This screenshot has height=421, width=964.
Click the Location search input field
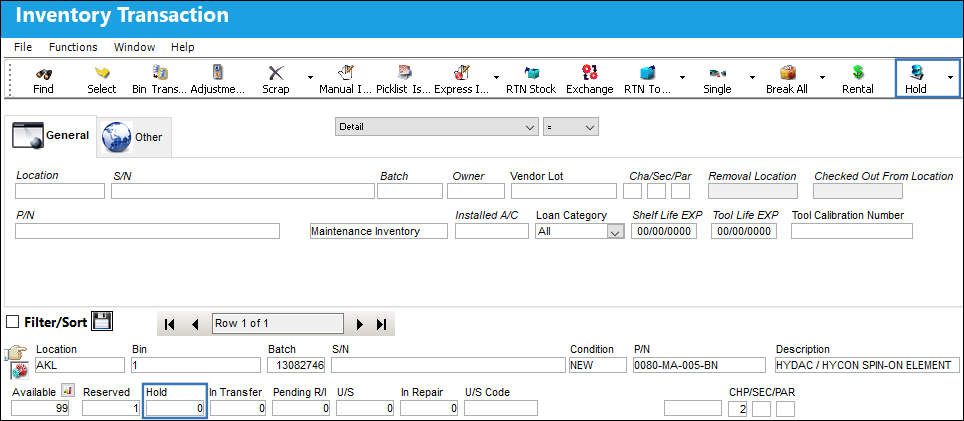[60, 191]
